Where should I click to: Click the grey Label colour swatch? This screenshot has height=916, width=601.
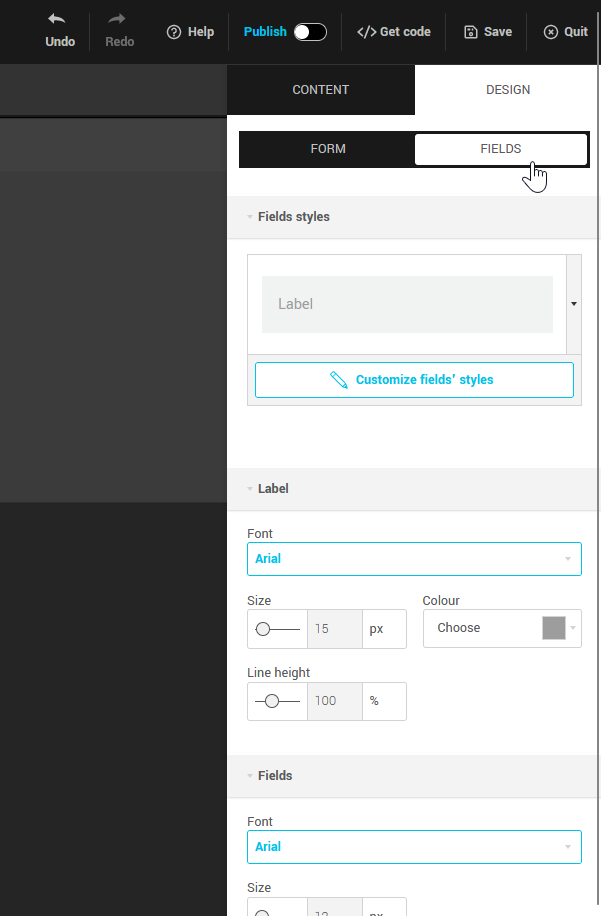(554, 628)
